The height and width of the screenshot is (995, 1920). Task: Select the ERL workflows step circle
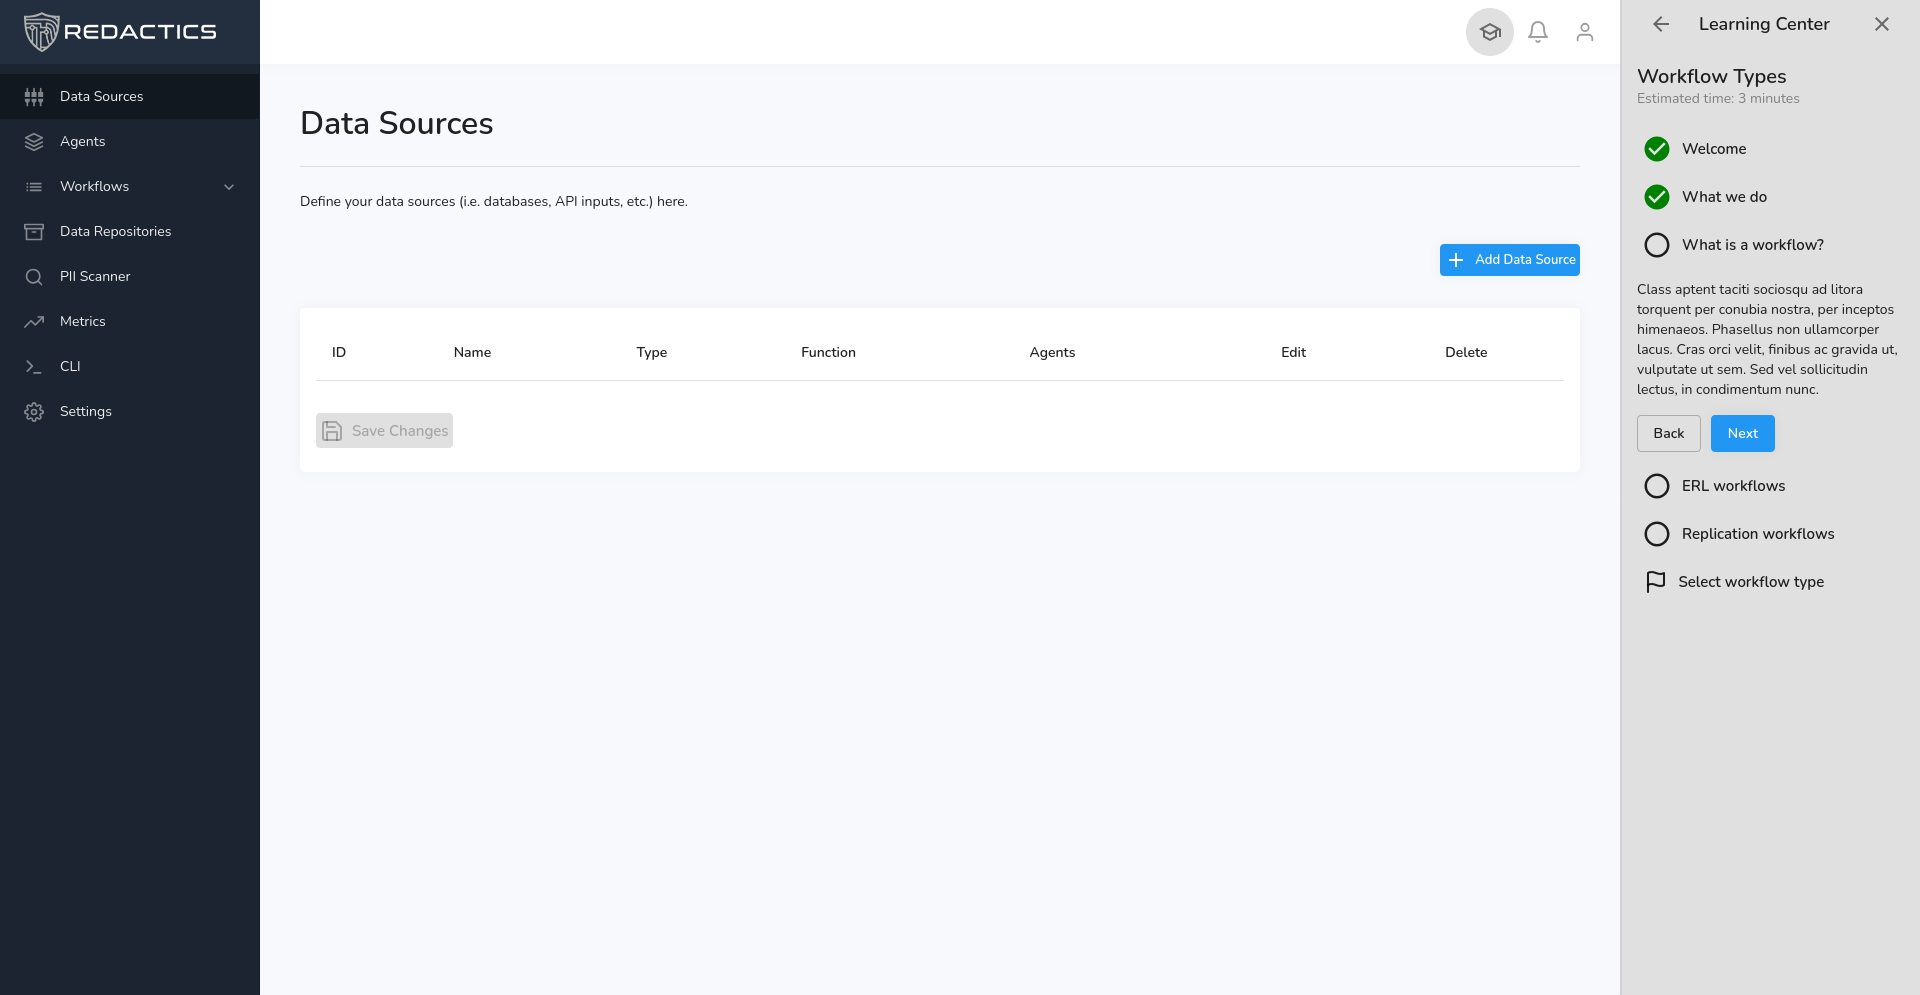pos(1657,486)
